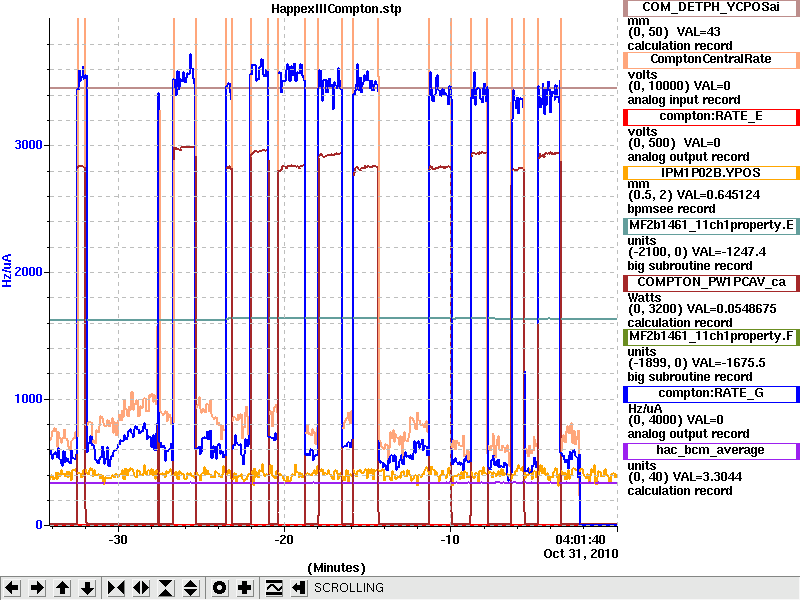Click the Hz/uA y-axis label

7,270
